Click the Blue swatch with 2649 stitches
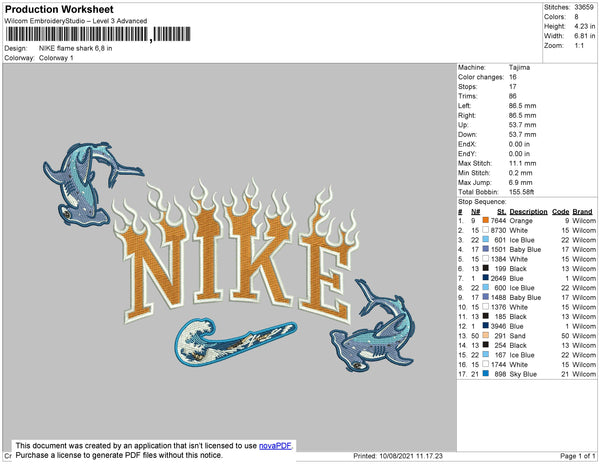The width and height of the screenshot is (600, 464). (x=486, y=278)
